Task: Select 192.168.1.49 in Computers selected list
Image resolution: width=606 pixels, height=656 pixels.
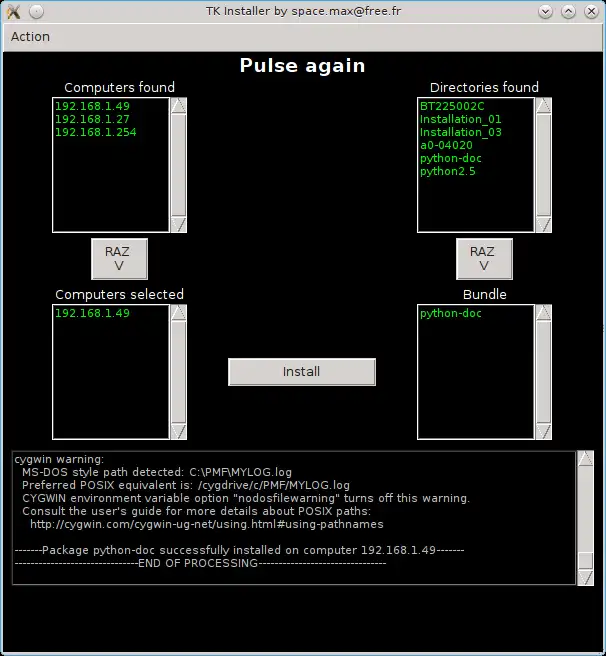Action: 92,313
